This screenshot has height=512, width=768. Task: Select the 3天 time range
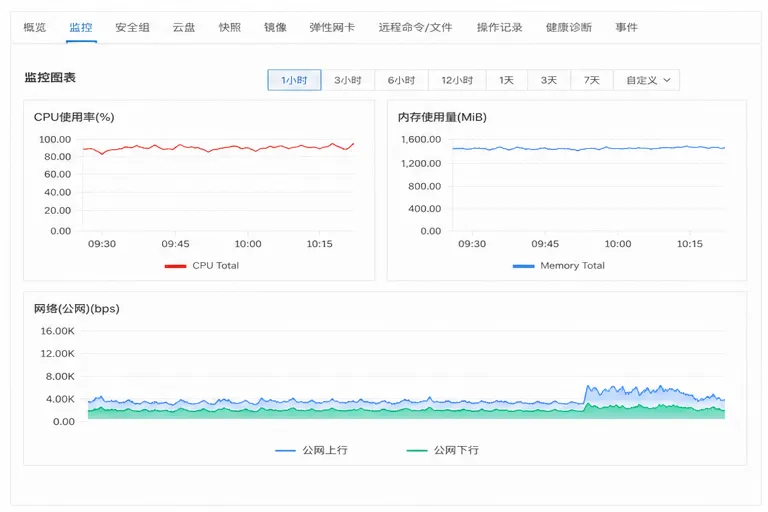[549, 80]
